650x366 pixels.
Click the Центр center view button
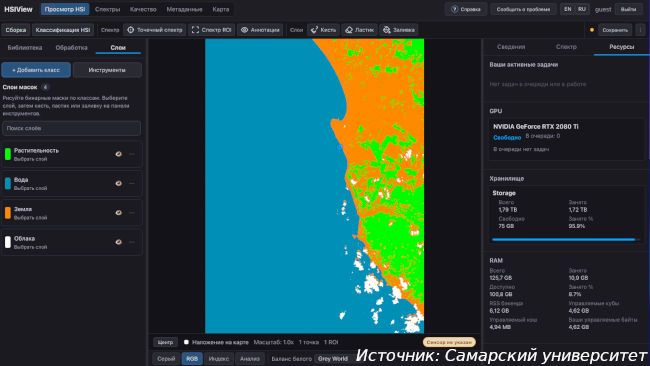tap(165, 342)
